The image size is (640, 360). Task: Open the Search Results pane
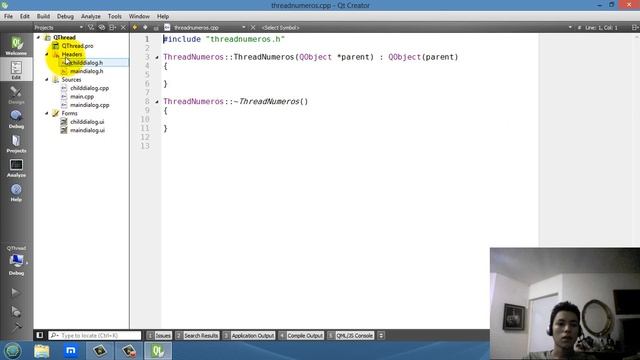pos(197,336)
